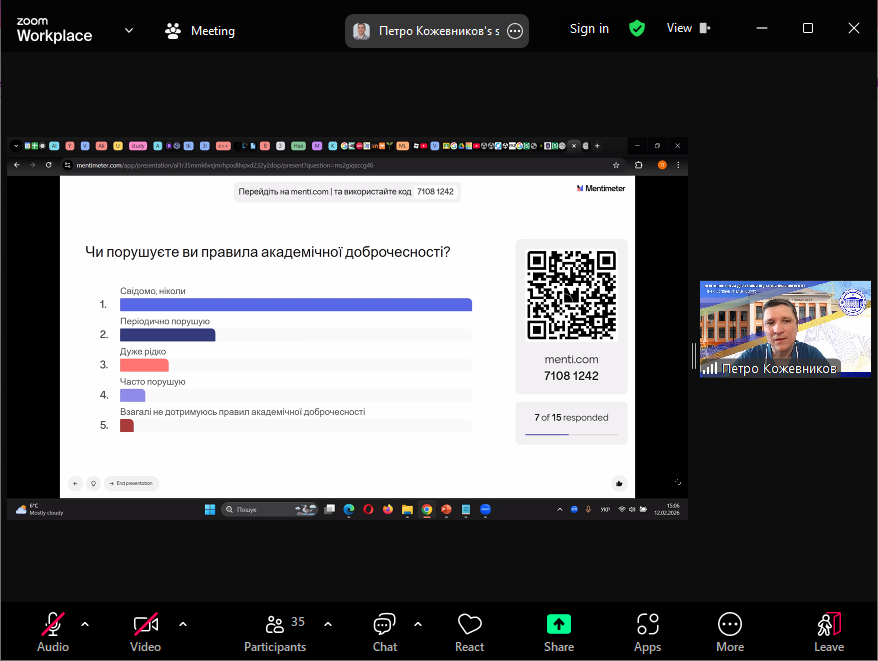Open the View layout menu

[688, 28]
